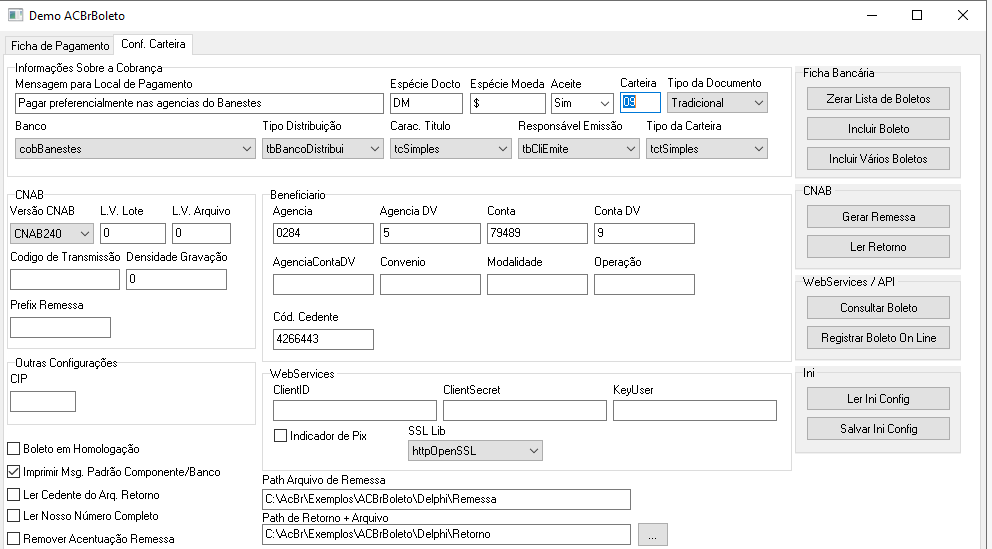Image resolution: width=992 pixels, height=549 pixels.
Task: Switch to Ficha de Pagamento tab
Action: point(60,46)
